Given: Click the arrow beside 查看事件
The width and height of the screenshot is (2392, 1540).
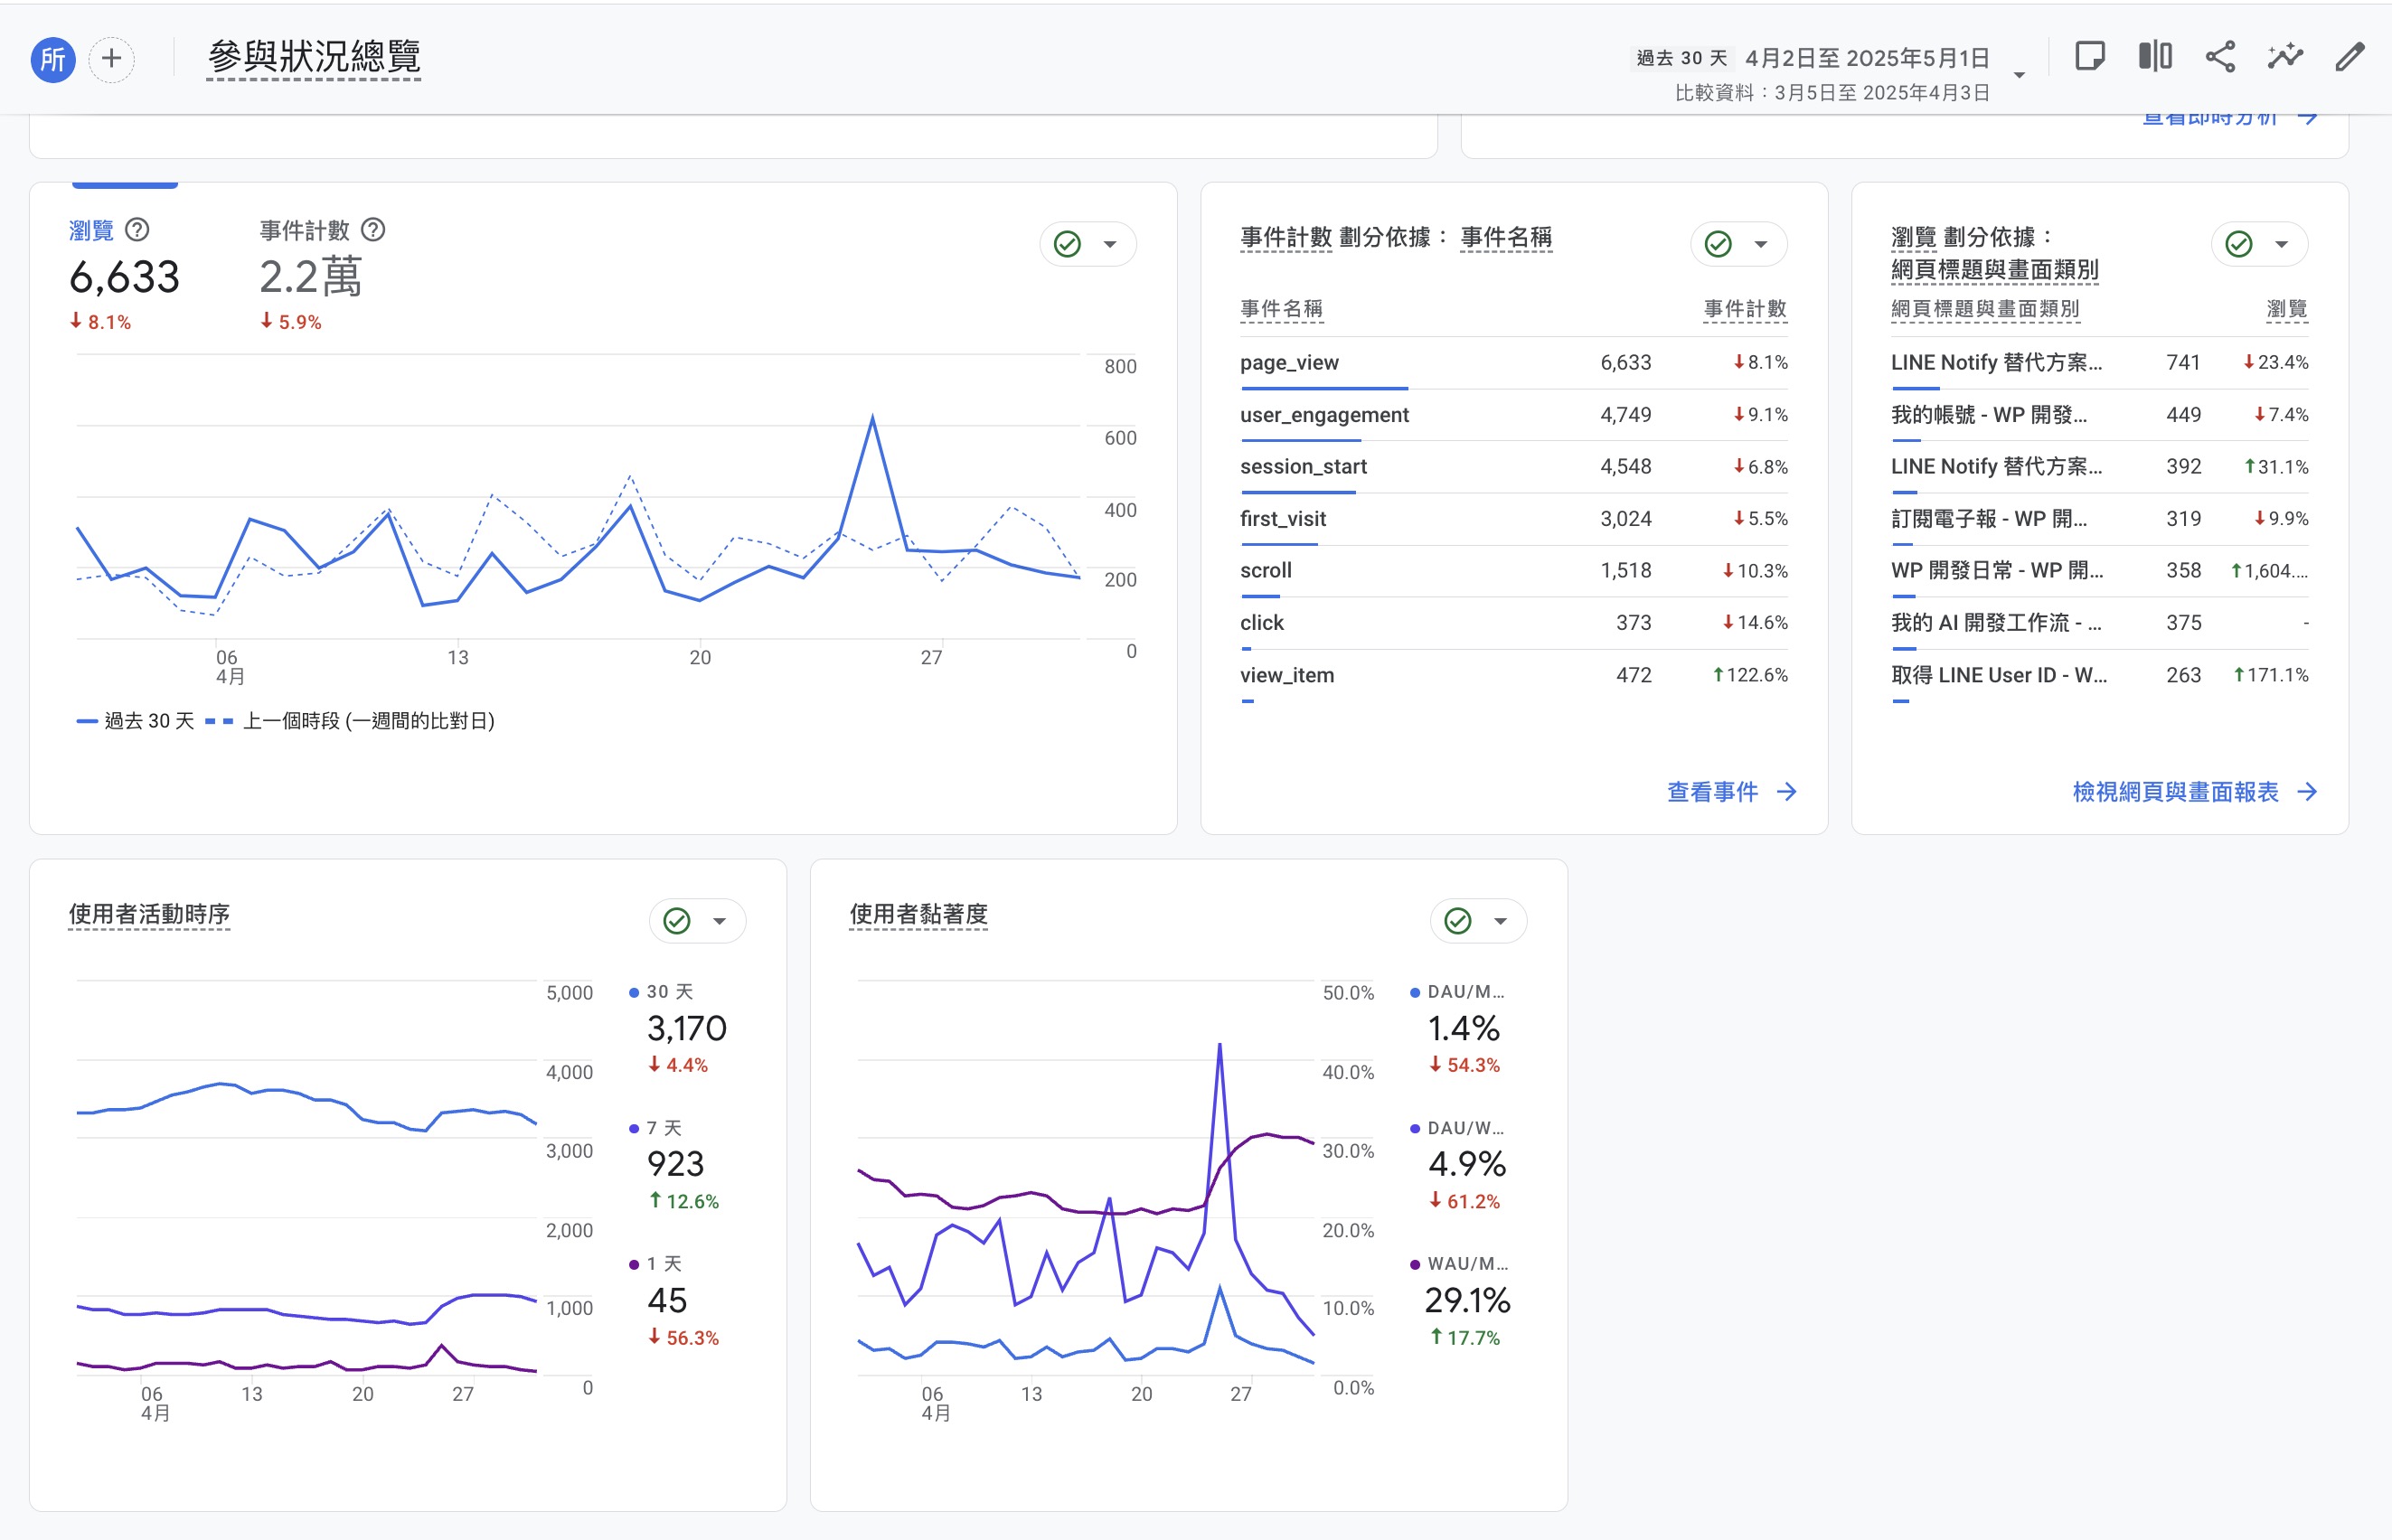Looking at the screenshot, I should tap(1787, 792).
